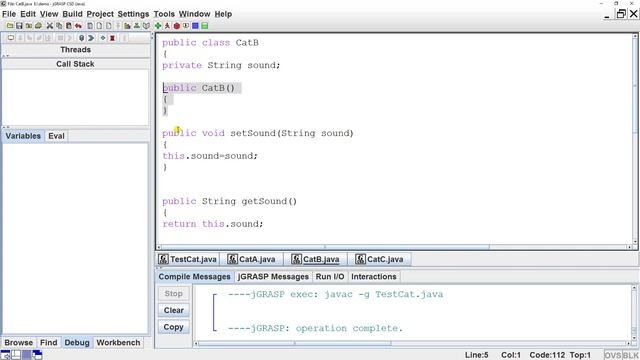Open the Tools menu
The height and width of the screenshot is (360, 640).
(164, 14)
